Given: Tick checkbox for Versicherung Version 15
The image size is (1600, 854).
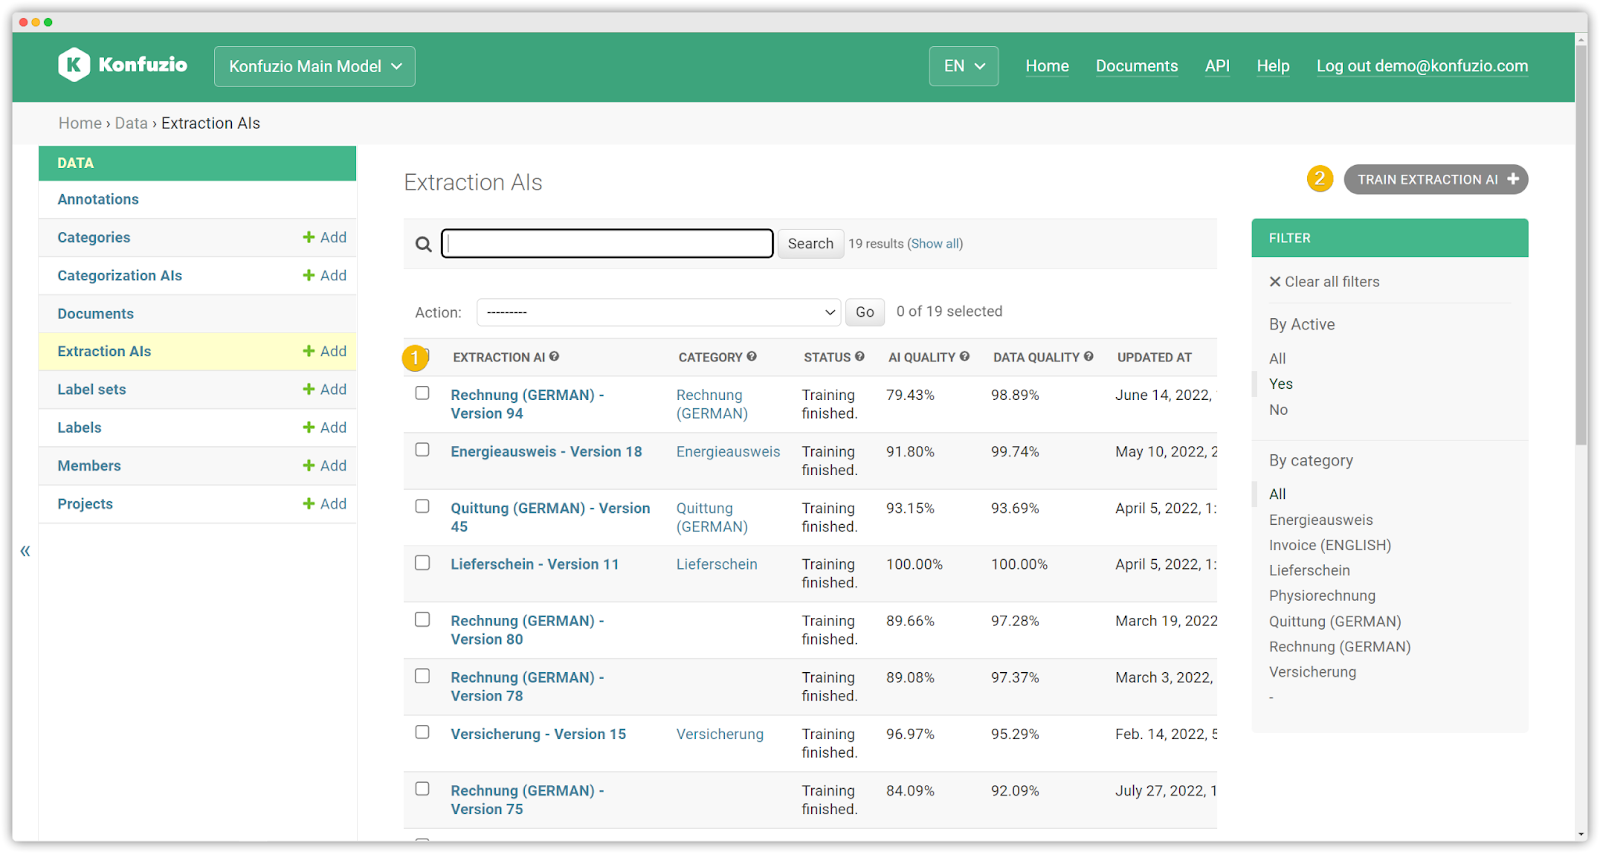Looking at the screenshot, I should coord(423,732).
